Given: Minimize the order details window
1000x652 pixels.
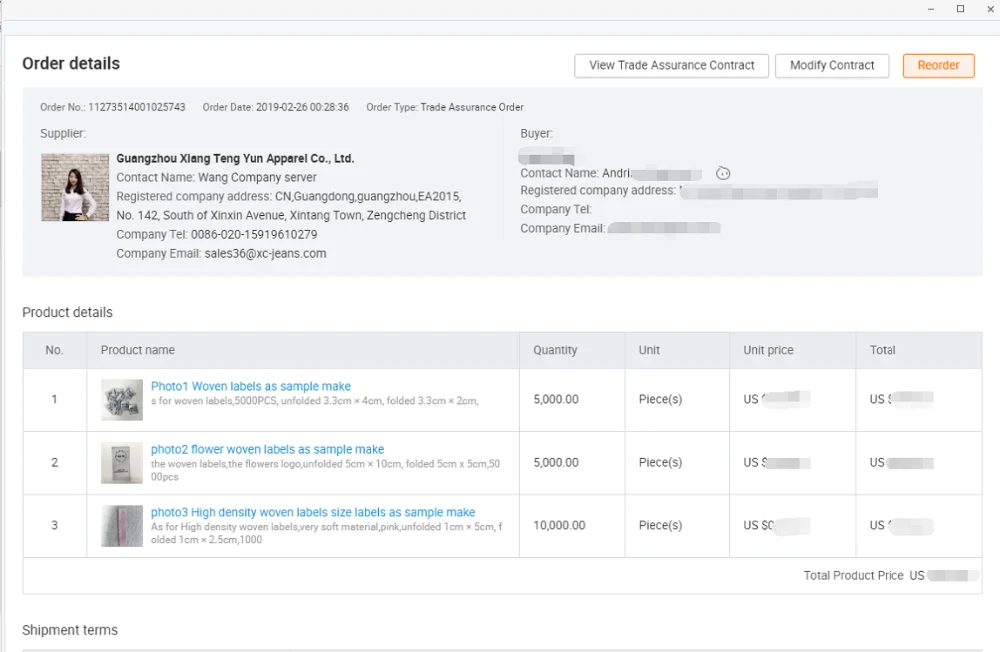Looking at the screenshot, I should pyautogui.click(x=931, y=9).
